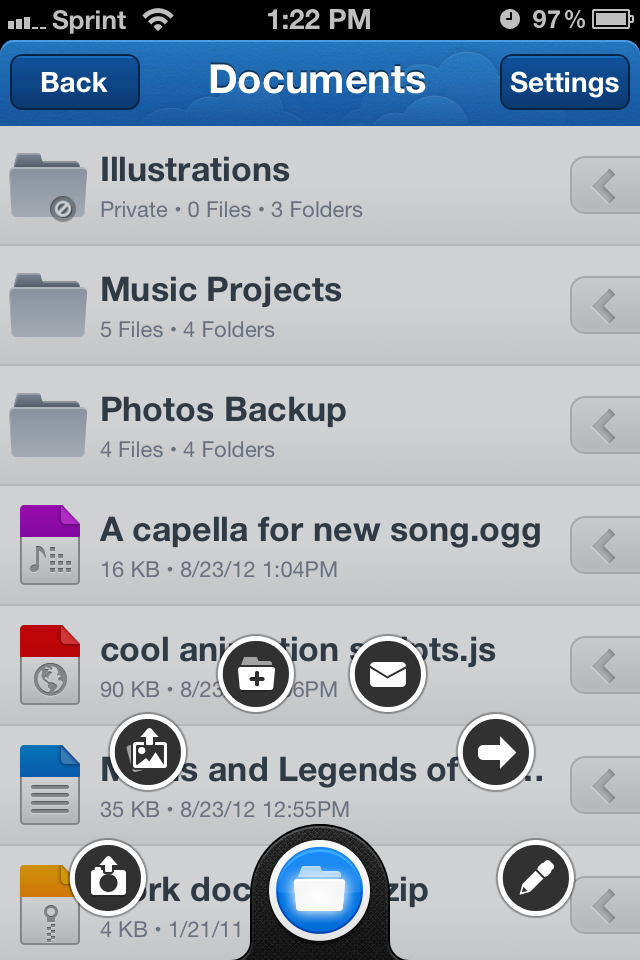Reveal actions arrow for cool animation js file
Viewport: 640px width, 960px height.
click(603, 666)
